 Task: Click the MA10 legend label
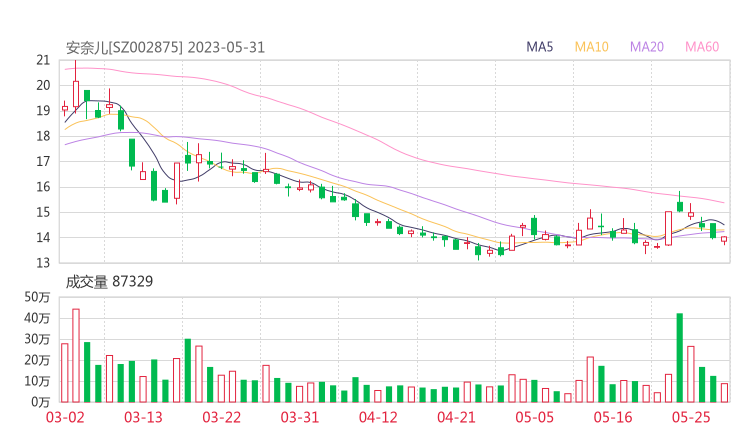(x=591, y=47)
